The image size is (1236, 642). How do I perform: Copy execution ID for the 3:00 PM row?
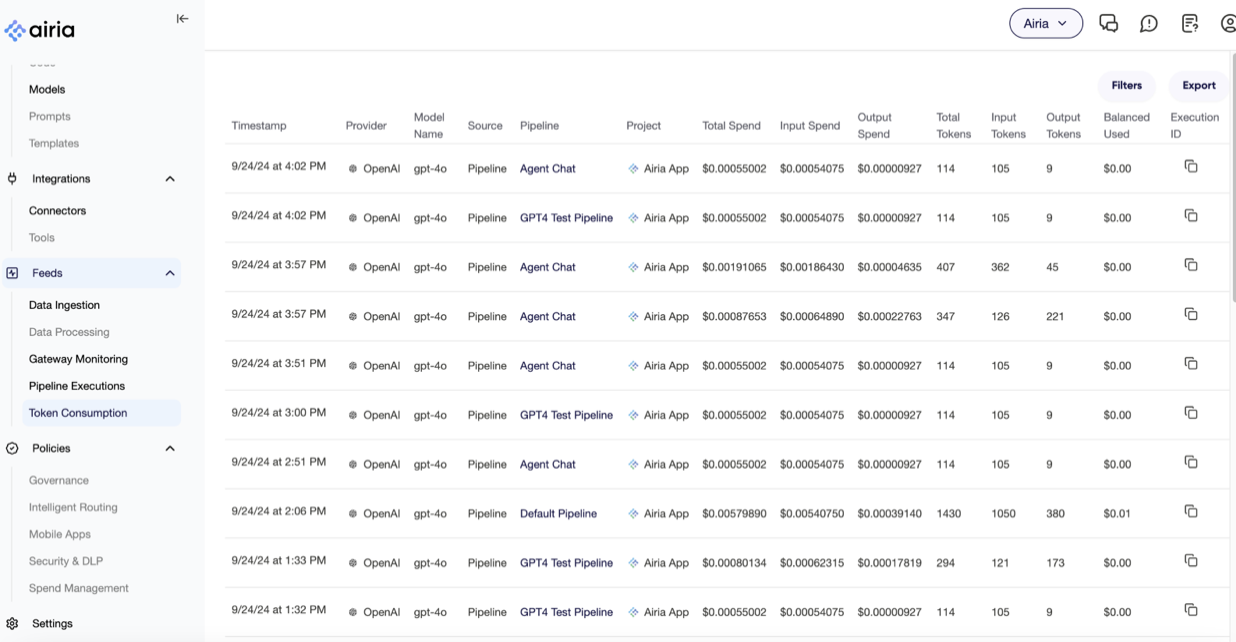(1191, 413)
